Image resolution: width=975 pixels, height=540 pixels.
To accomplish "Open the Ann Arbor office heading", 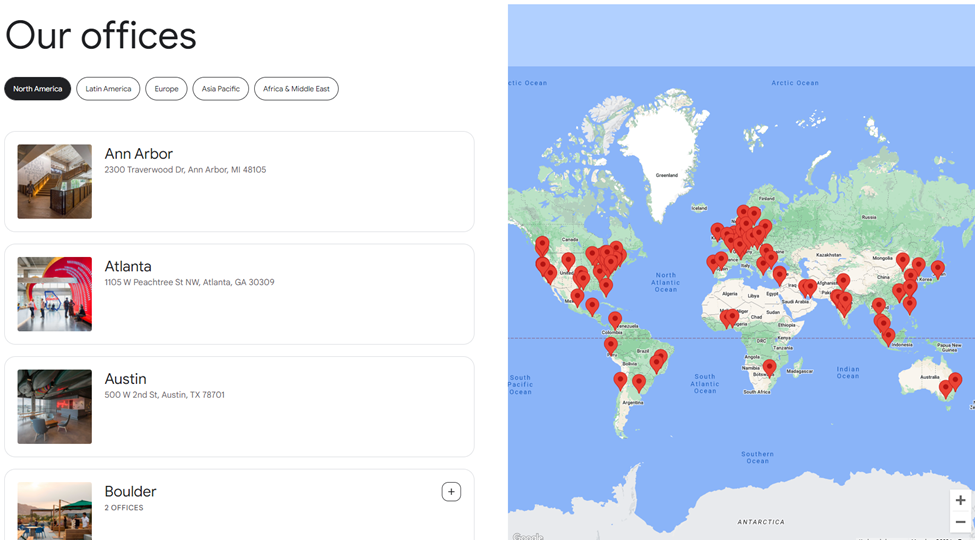I will 139,154.
